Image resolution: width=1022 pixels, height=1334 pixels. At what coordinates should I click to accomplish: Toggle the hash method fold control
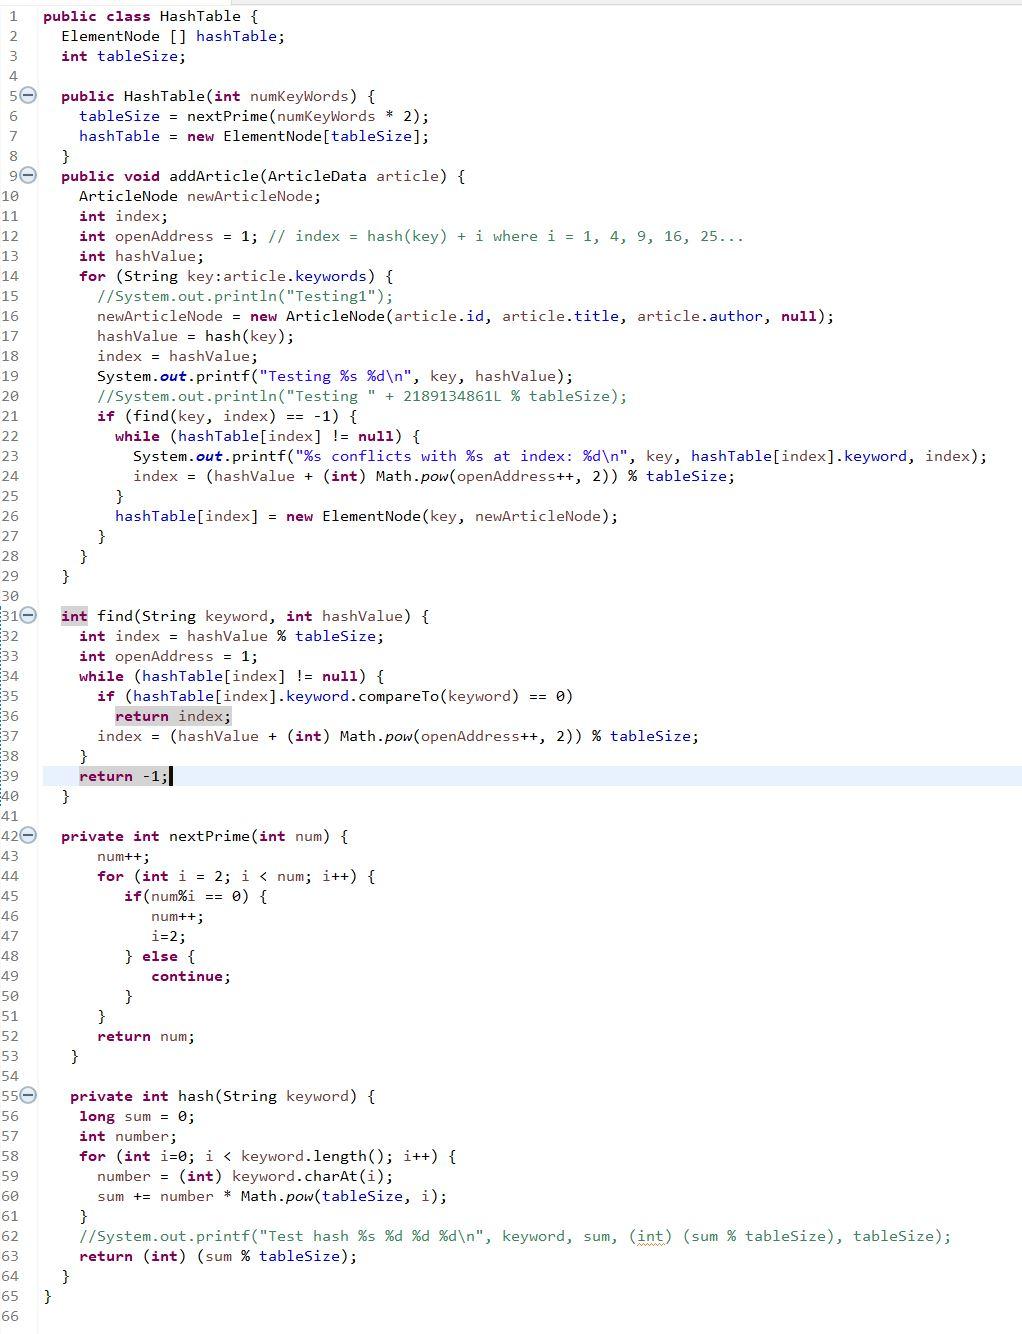[x=27, y=1096]
